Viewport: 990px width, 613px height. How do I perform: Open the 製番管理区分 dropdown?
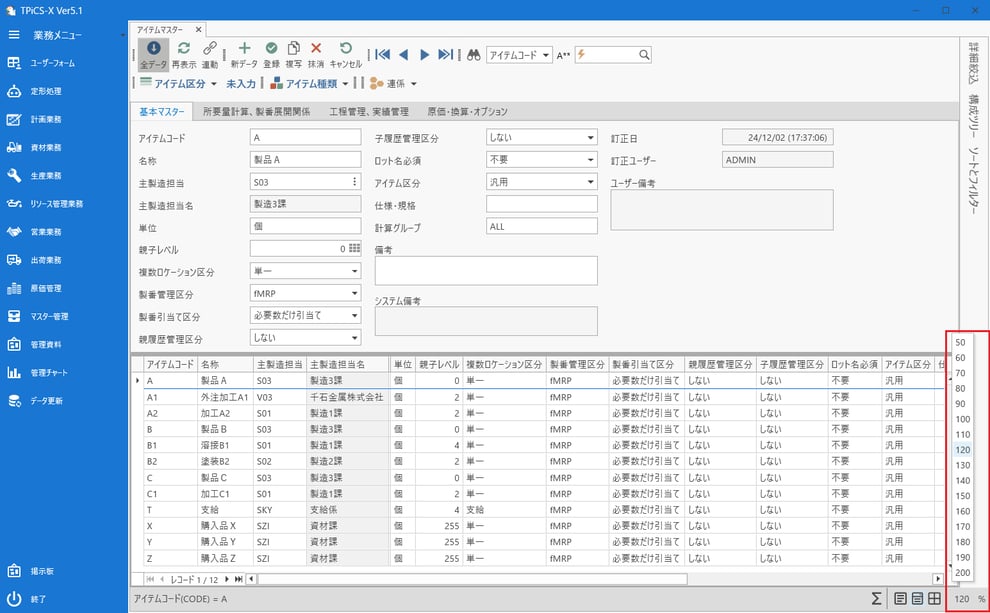354,293
